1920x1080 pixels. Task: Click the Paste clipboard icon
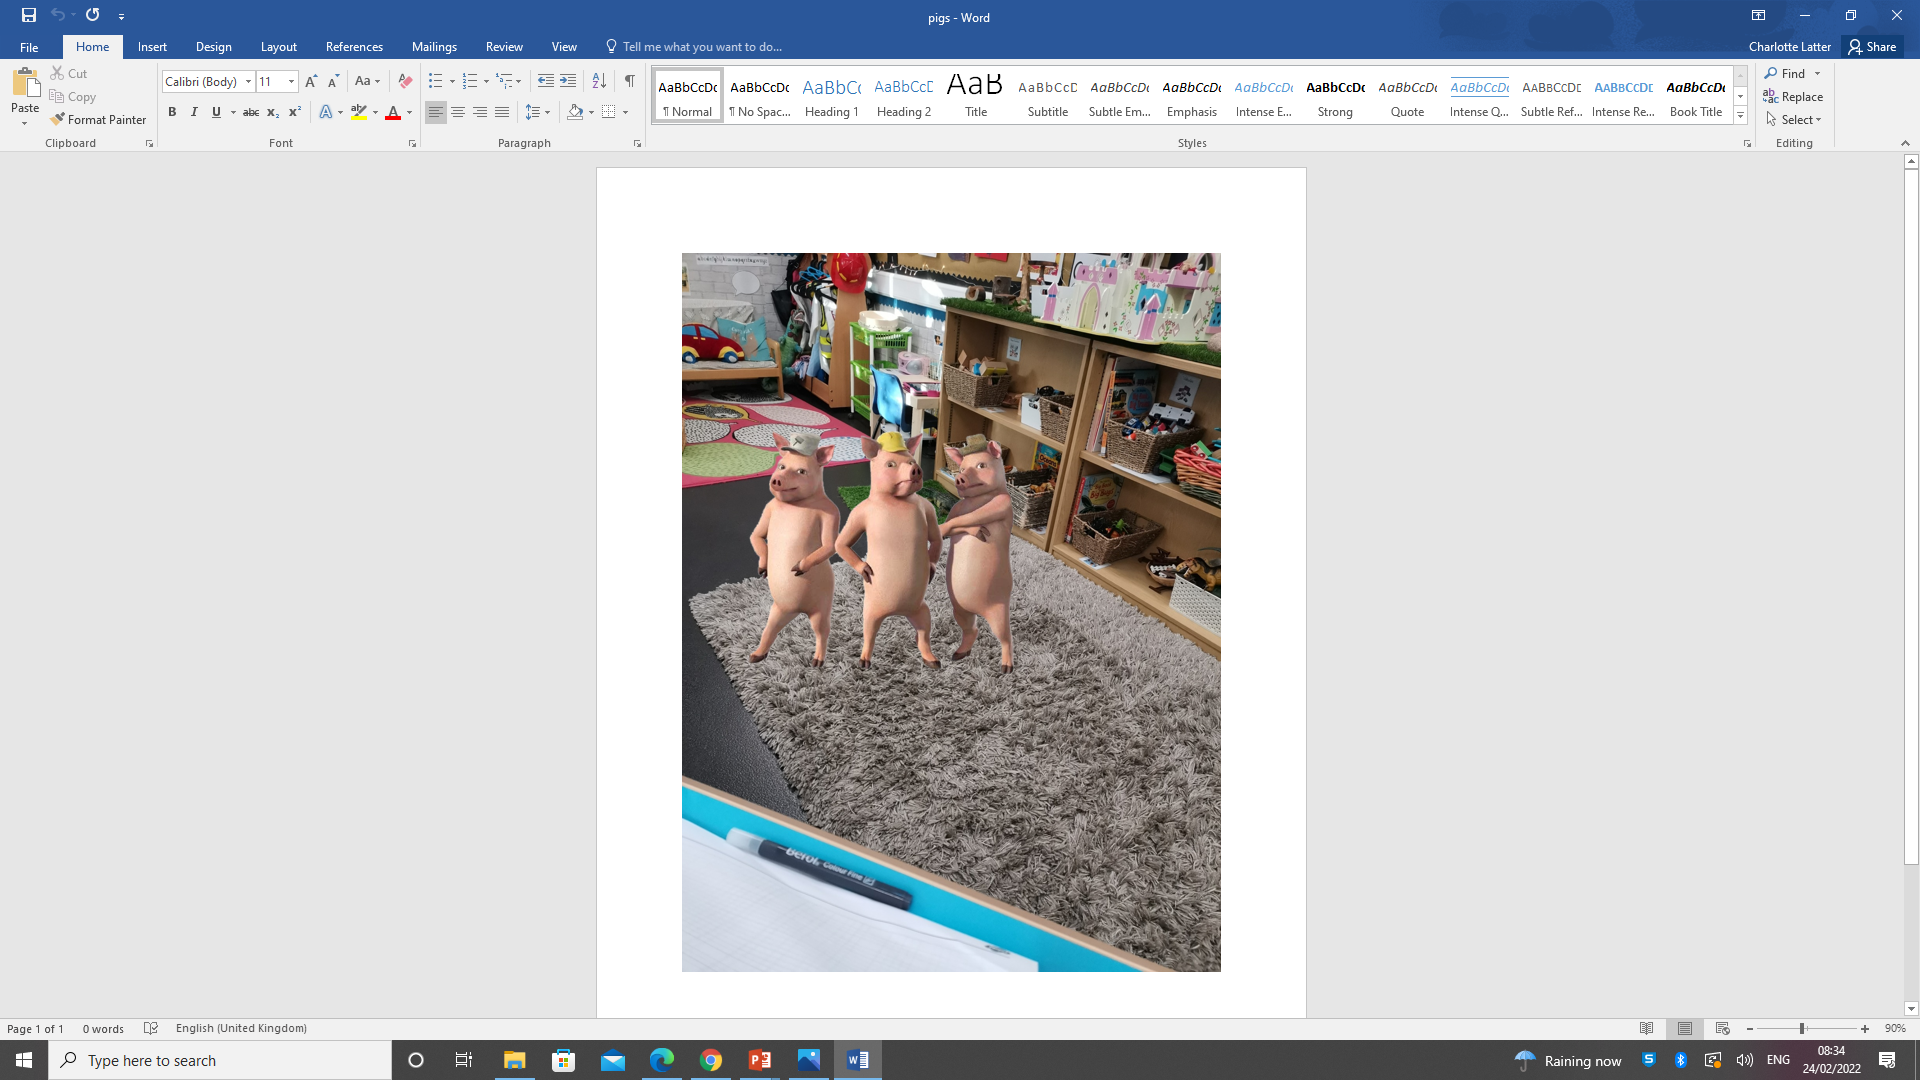click(x=25, y=83)
